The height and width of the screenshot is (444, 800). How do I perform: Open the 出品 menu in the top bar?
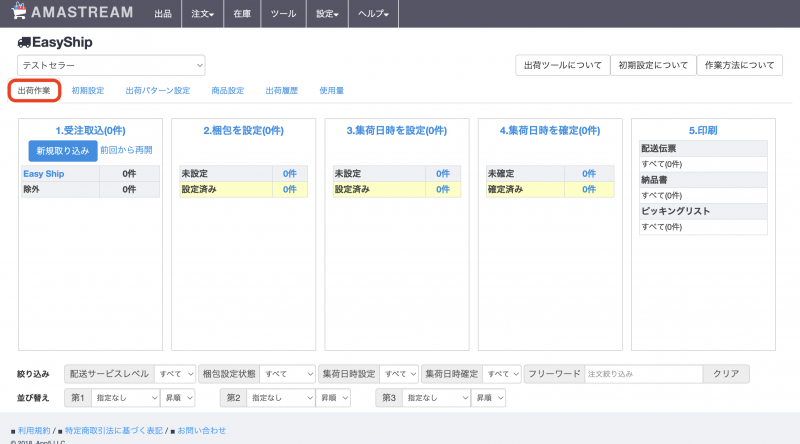163,14
